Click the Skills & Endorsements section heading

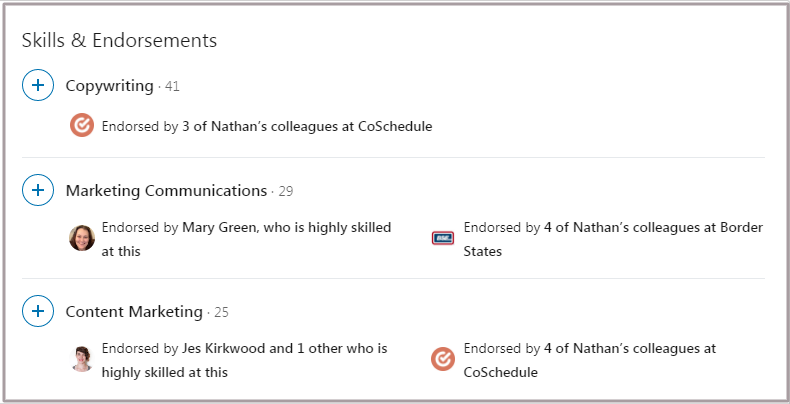(119, 40)
